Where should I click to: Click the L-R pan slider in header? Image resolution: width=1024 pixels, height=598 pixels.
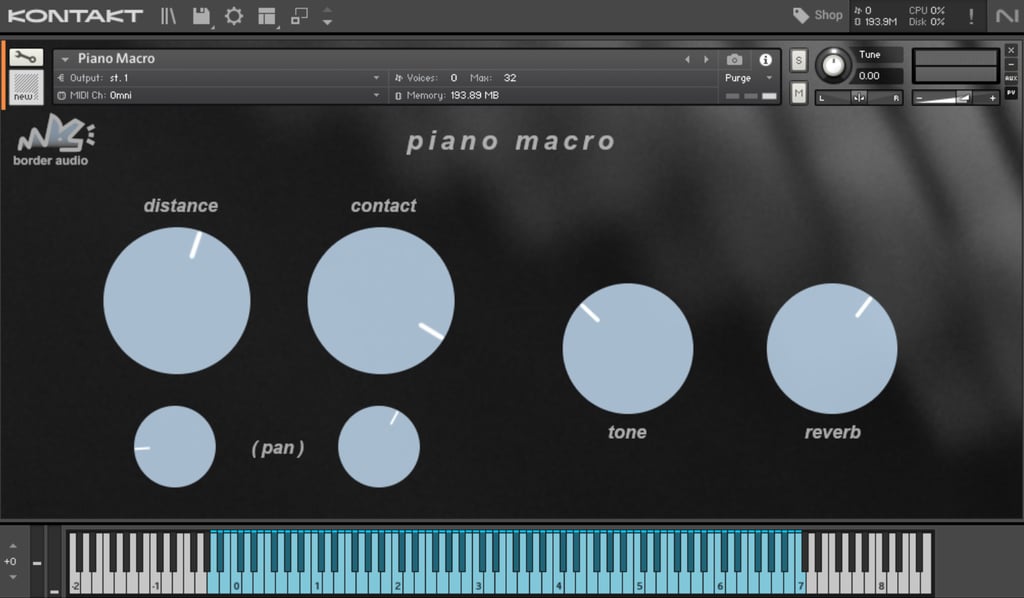(859, 98)
